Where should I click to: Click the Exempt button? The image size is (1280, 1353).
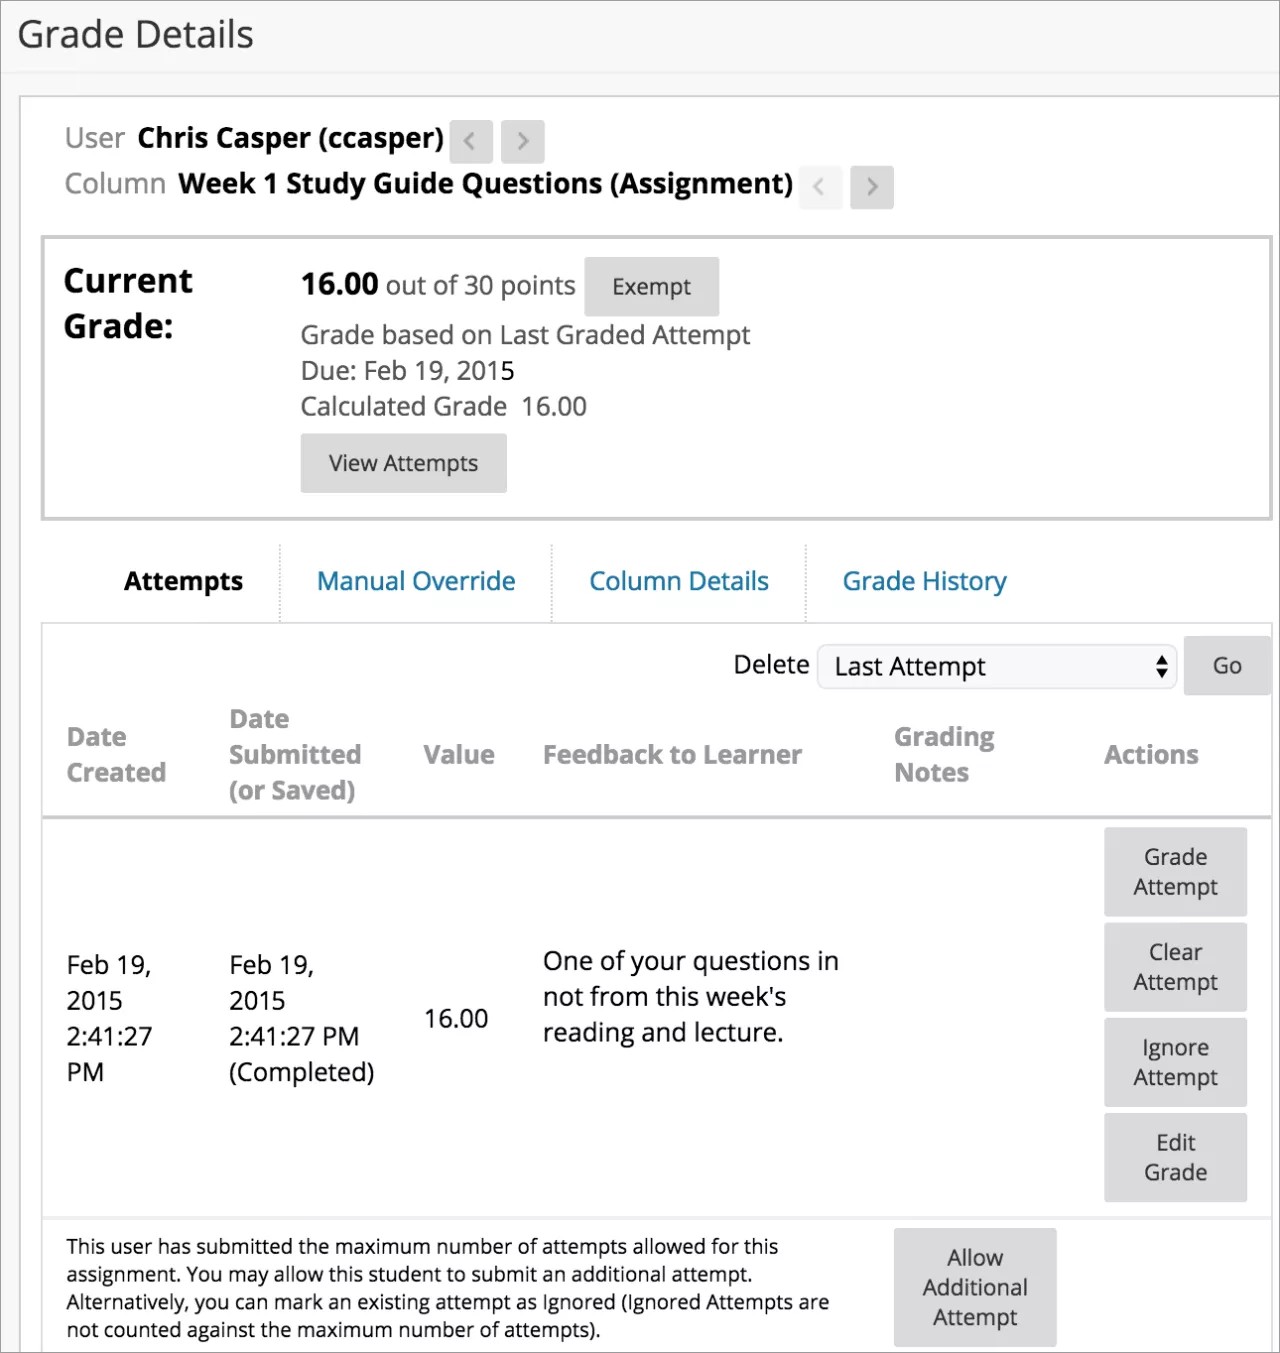coord(651,286)
